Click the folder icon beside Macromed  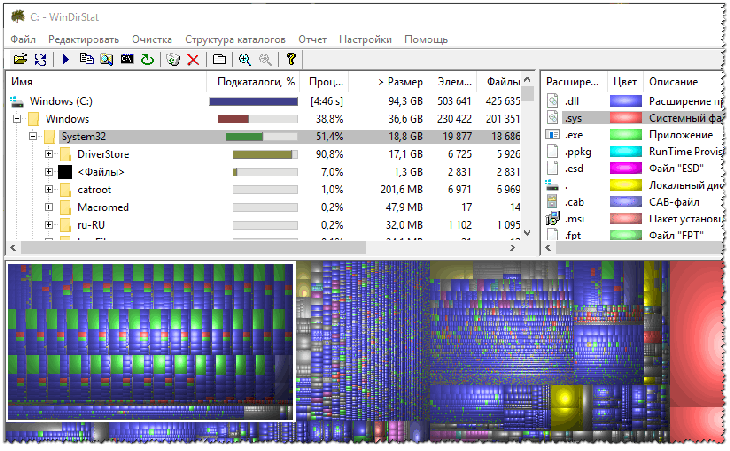(65, 207)
